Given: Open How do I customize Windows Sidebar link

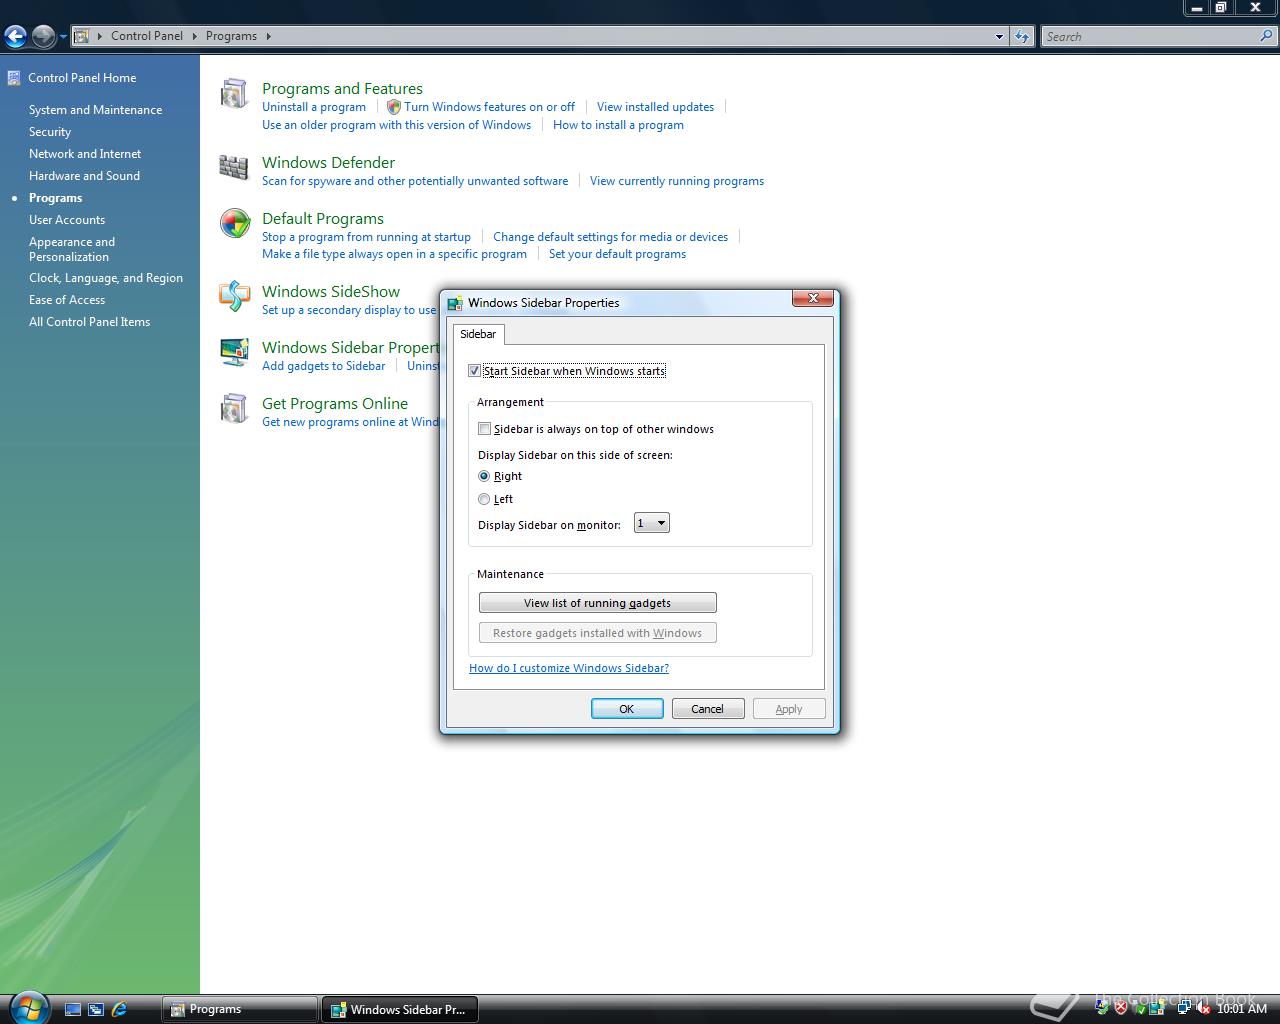Looking at the screenshot, I should [569, 668].
